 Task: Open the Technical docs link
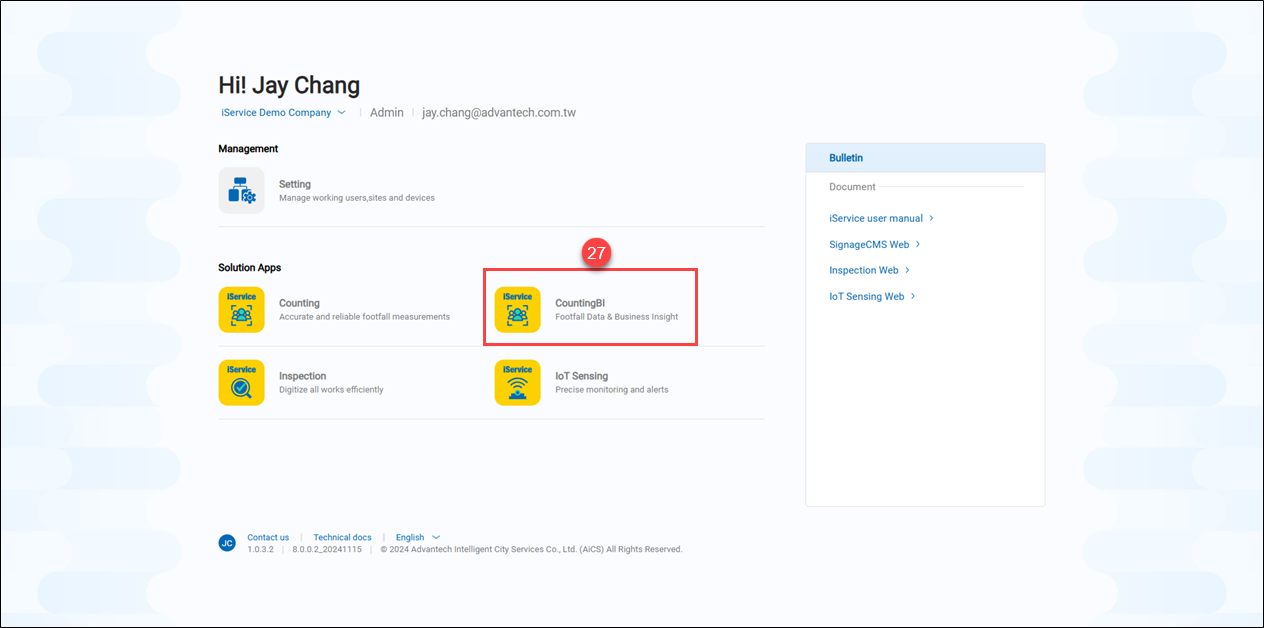[x=342, y=537]
